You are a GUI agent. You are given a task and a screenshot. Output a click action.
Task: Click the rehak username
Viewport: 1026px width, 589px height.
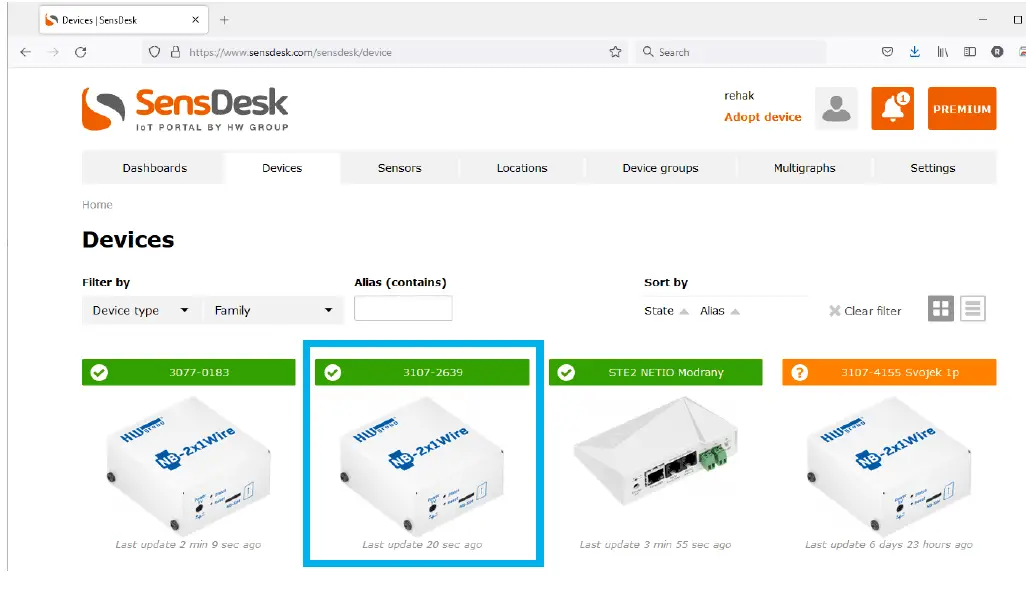click(x=739, y=96)
